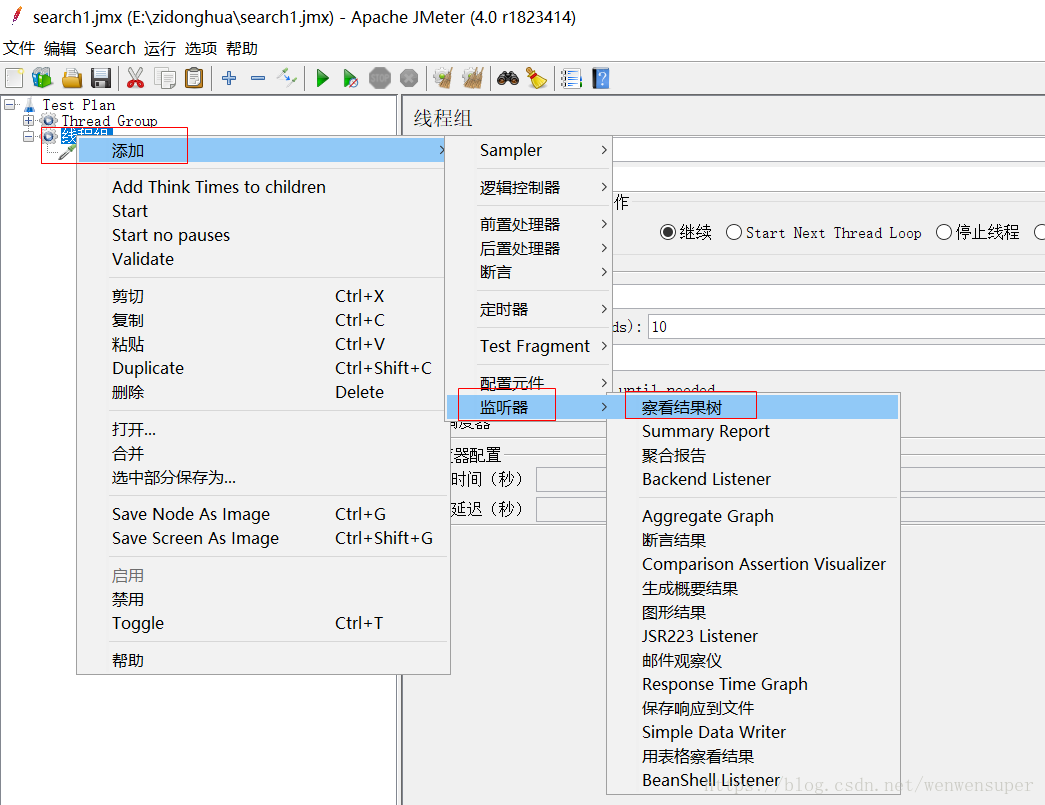Screen dimensions: 1045x805
Task: Click the Stop sign icon
Action: [380, 78]
